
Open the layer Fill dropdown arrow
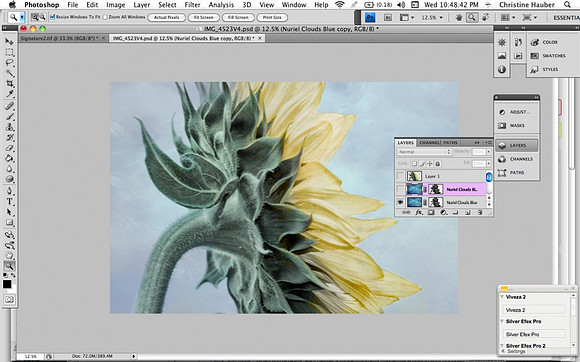(x=489, y=163)
